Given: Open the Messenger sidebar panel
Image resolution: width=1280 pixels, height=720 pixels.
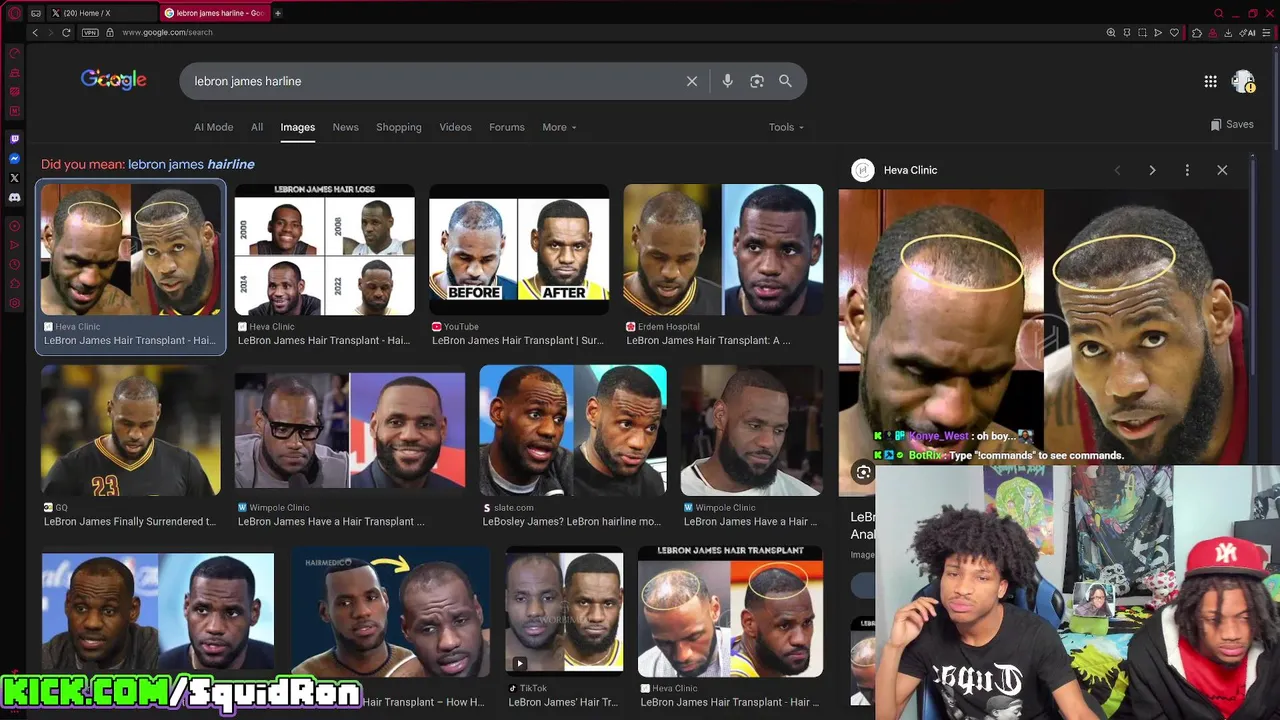Looking at the screenshot, I should 14,158.
